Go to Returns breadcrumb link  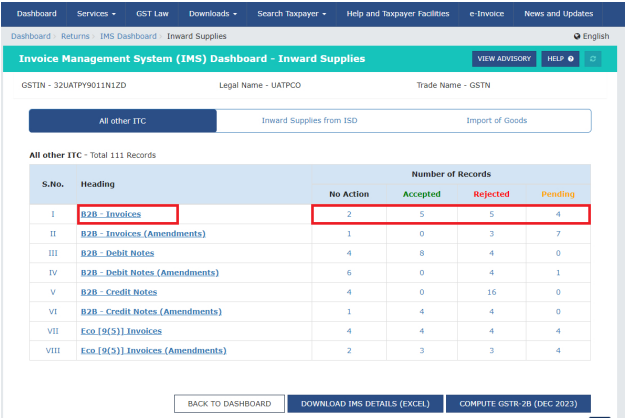coord(75,36)
